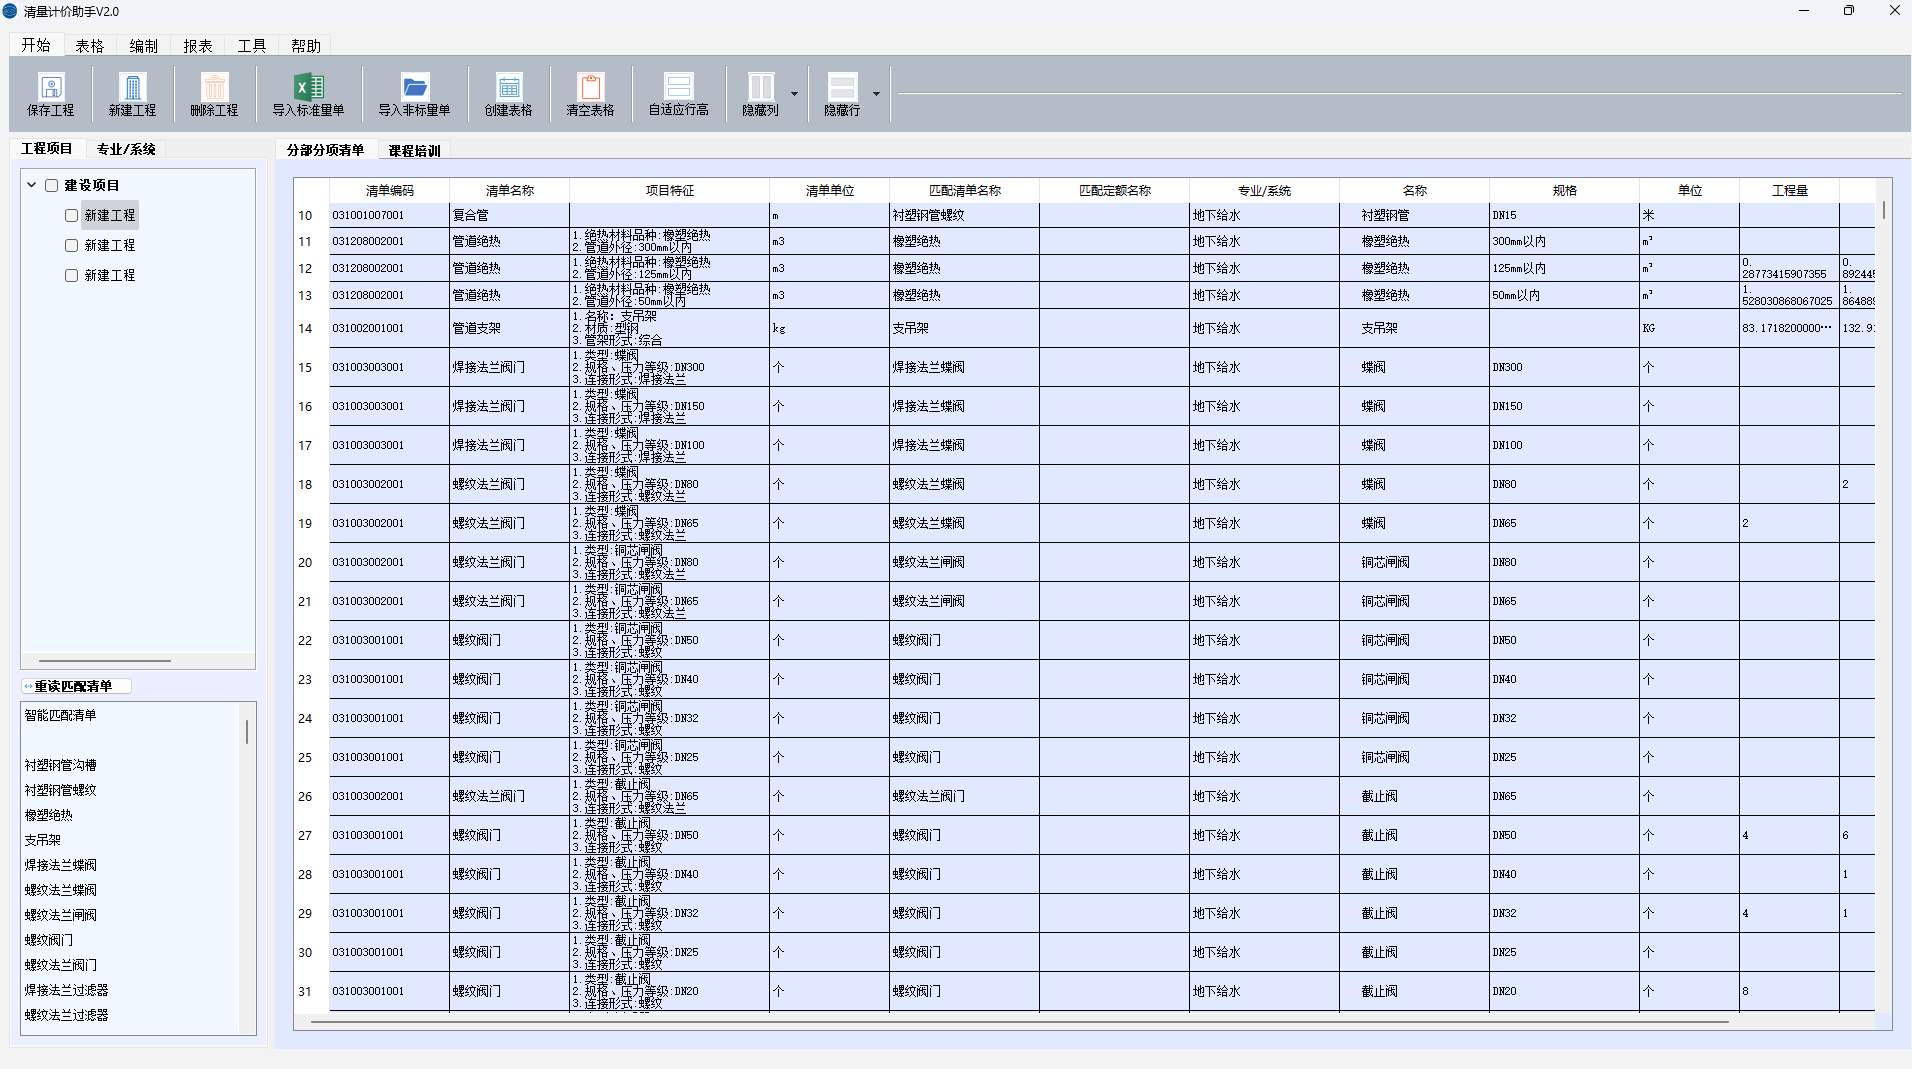1912x1069 pixels.
Task: Click the 删除工程 icon
Action: [213, 93]
